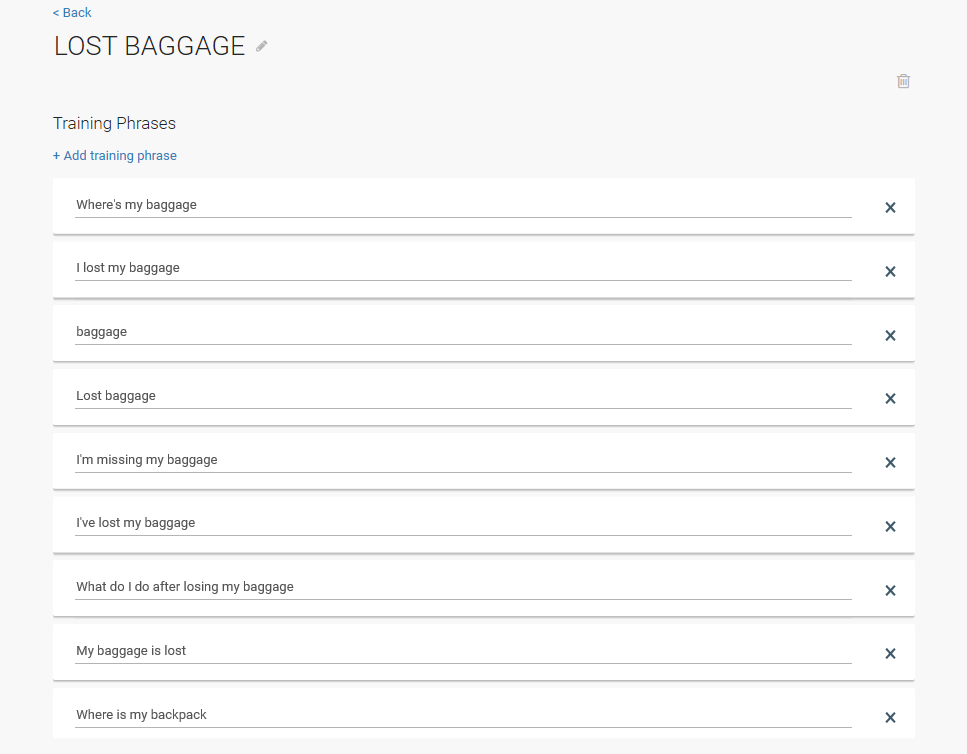The height and width of the screenshot is (754, 967).
Task: Delete the "My baggage is lost" phrase
Action: click(x=890, y=654)
